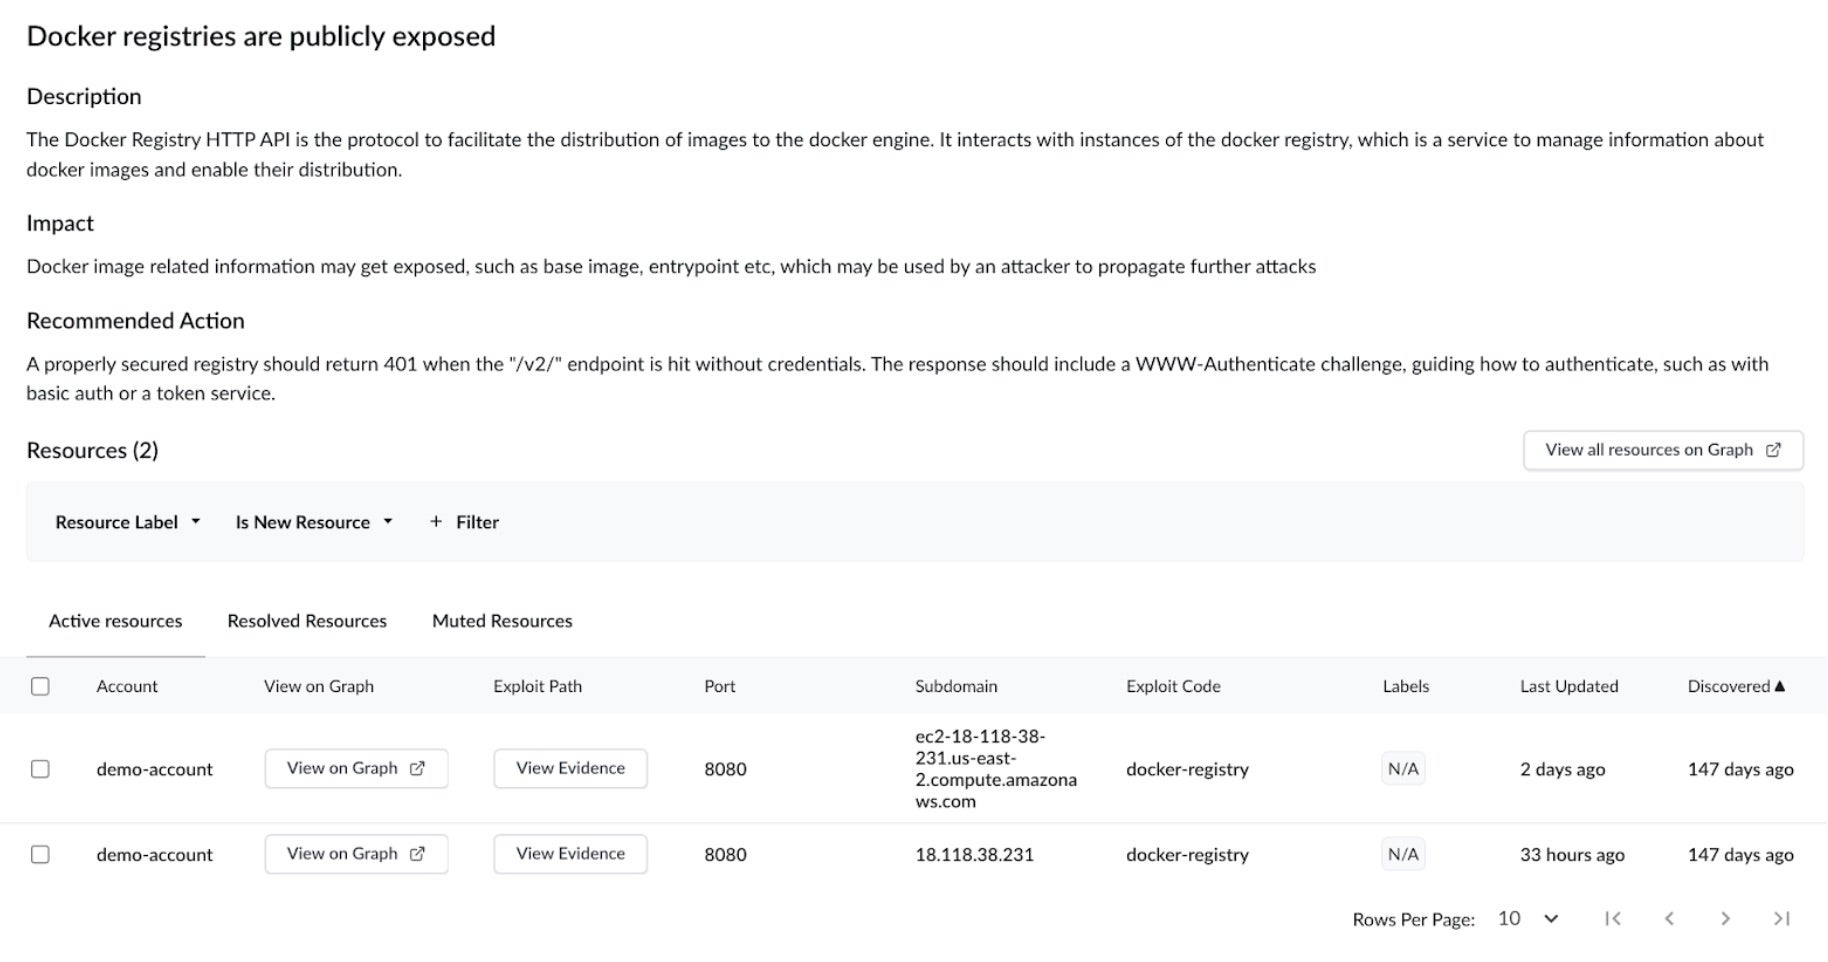This screenshot has width=1828, height=962.
Task: Open the Muted Resources tab
Action: pyautogui.click(x=502, y=621)
